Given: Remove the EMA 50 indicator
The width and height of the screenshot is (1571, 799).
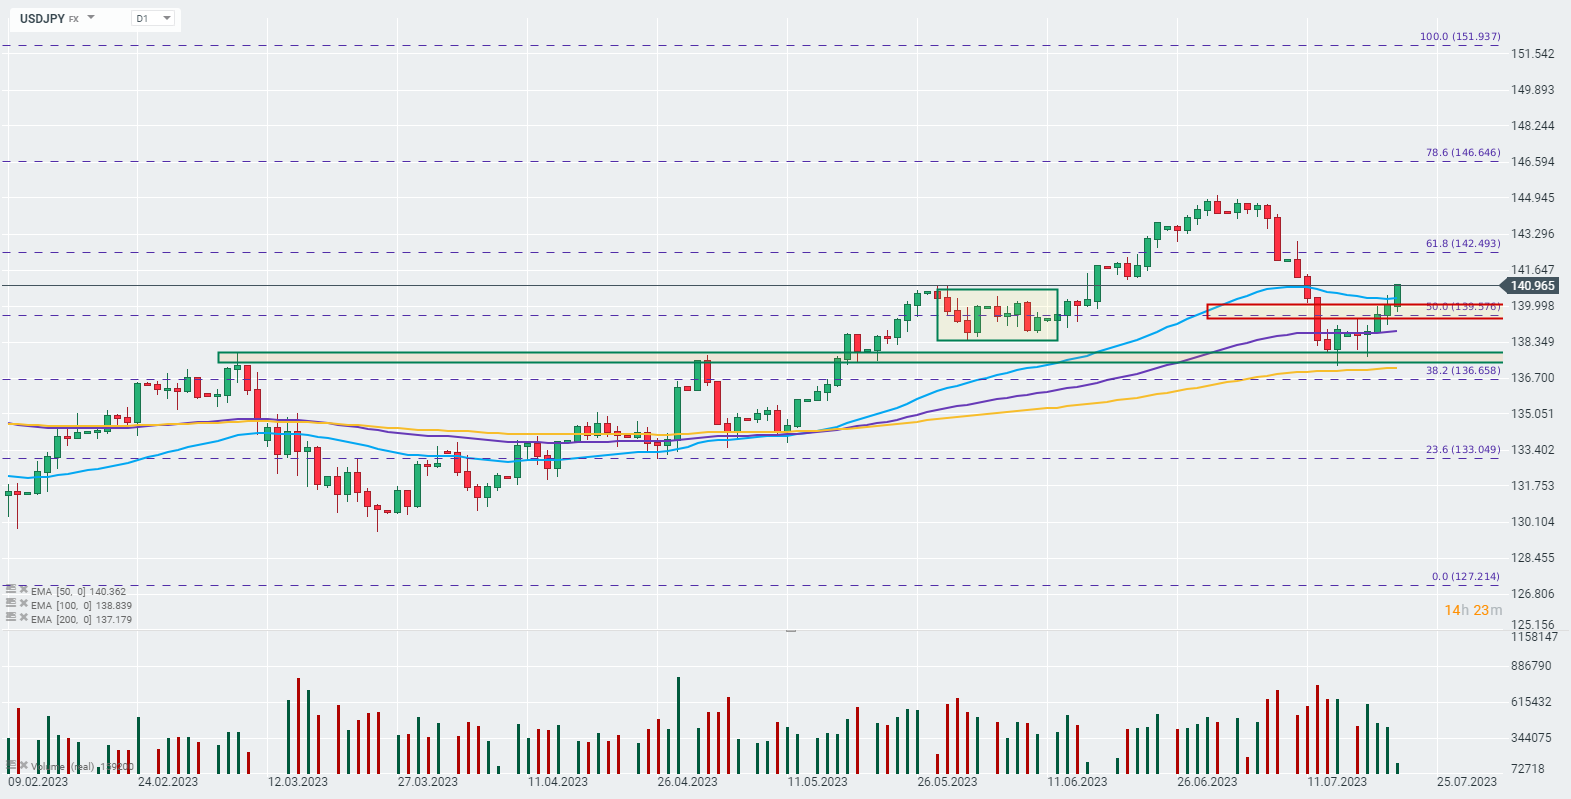Looking at the screenshot, I should tap(23, 590).
